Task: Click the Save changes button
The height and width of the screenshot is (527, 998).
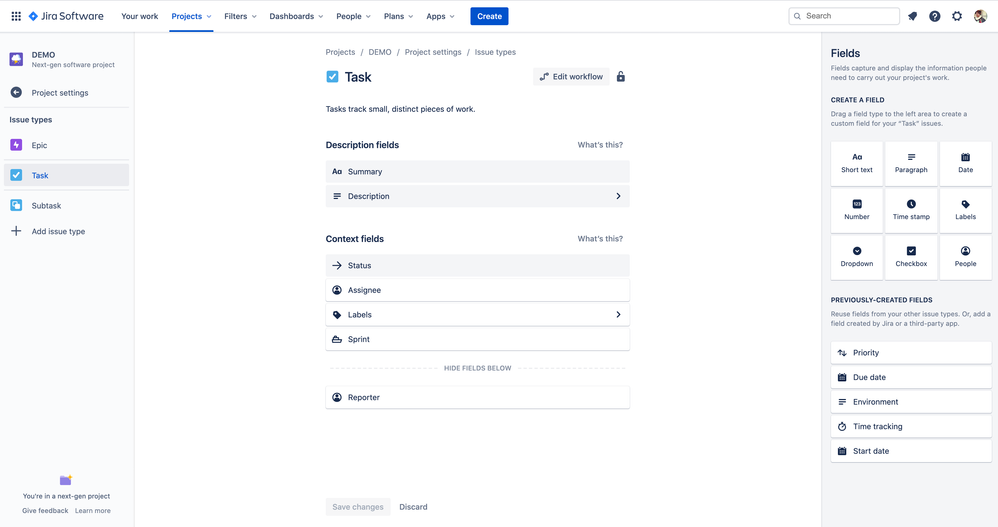Action: coord(358,507)
